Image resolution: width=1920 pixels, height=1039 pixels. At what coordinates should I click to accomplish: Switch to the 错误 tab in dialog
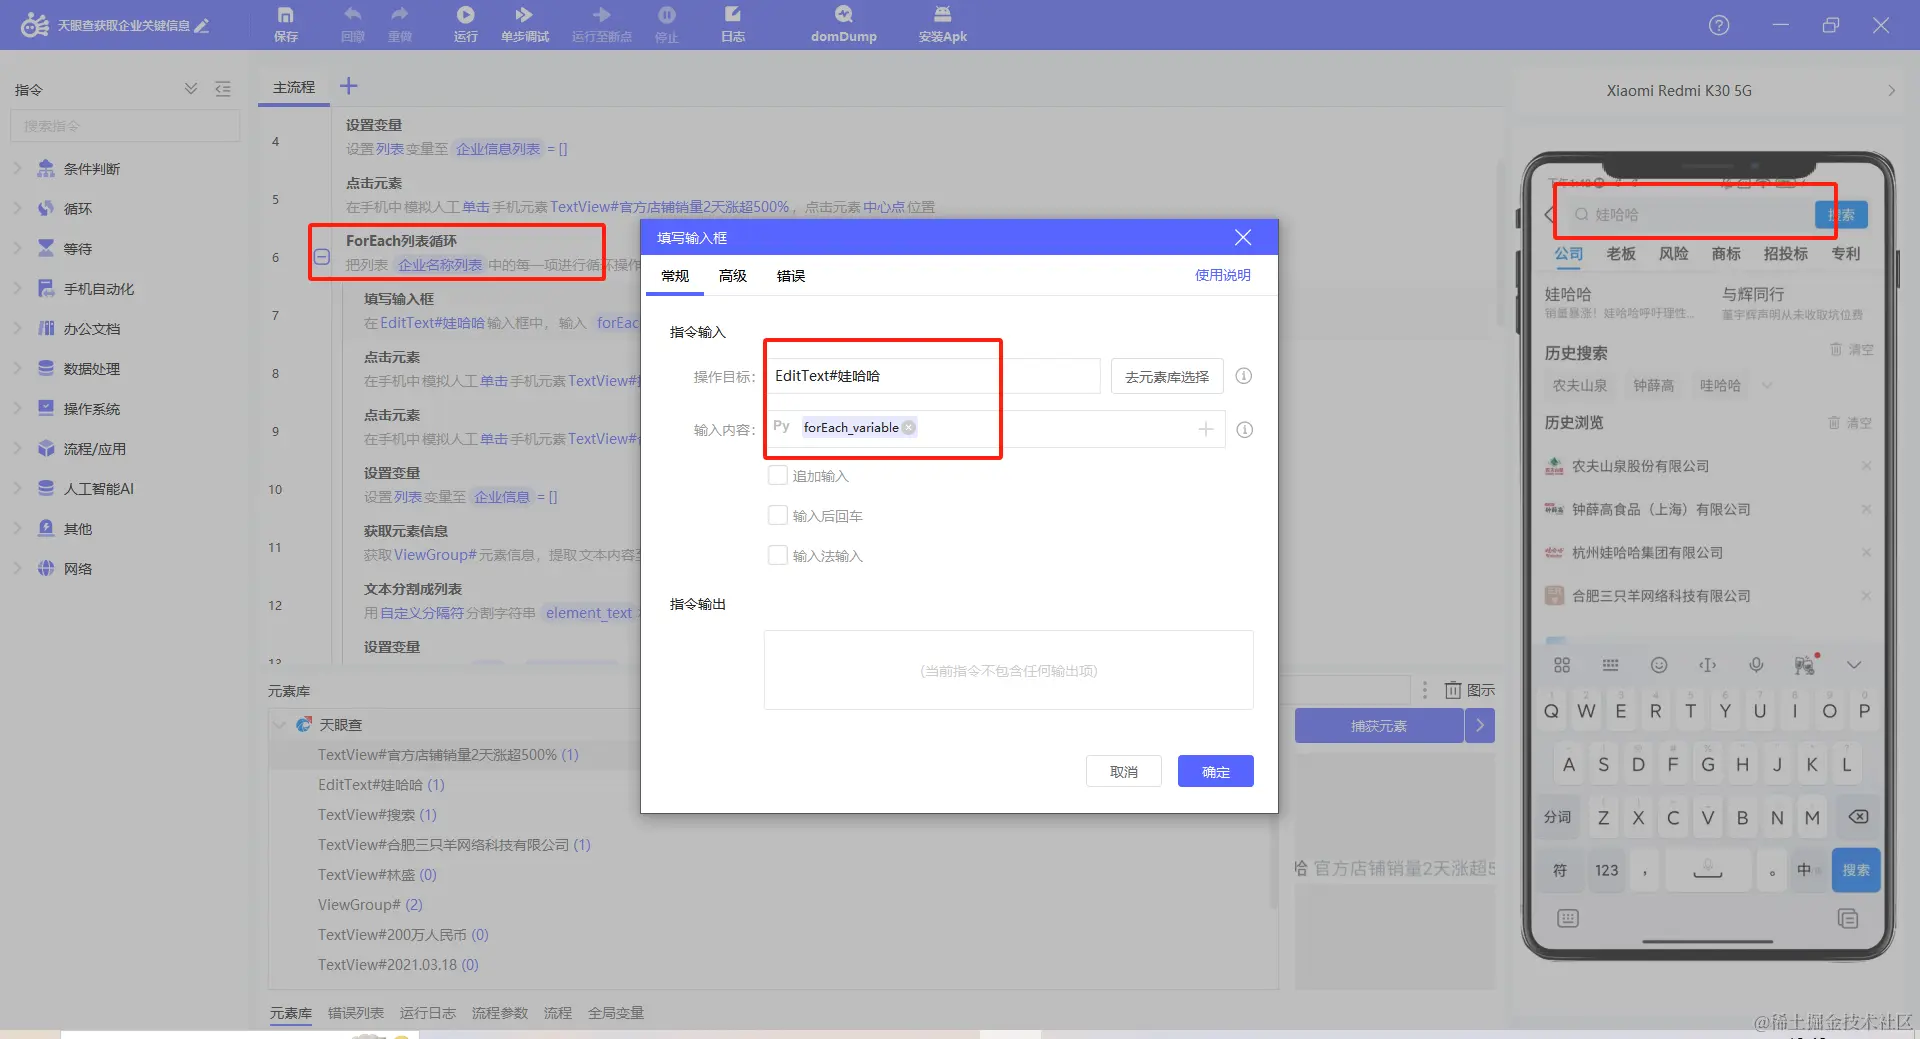click(791, 276)
